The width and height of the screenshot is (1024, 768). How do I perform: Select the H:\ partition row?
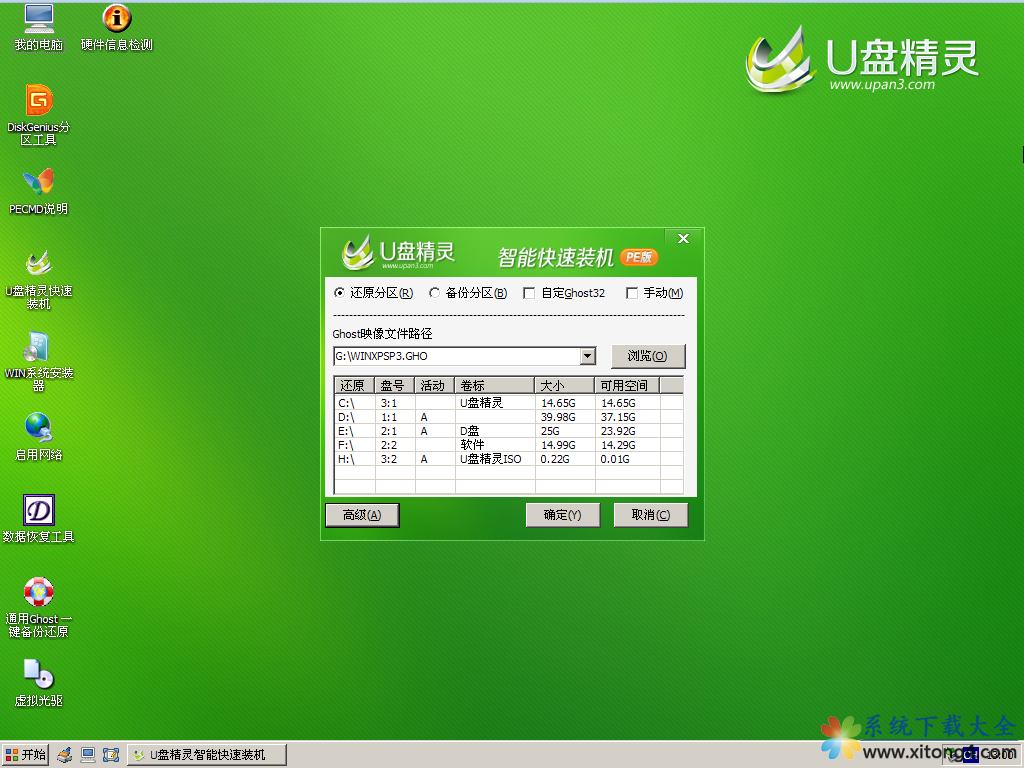509,459
